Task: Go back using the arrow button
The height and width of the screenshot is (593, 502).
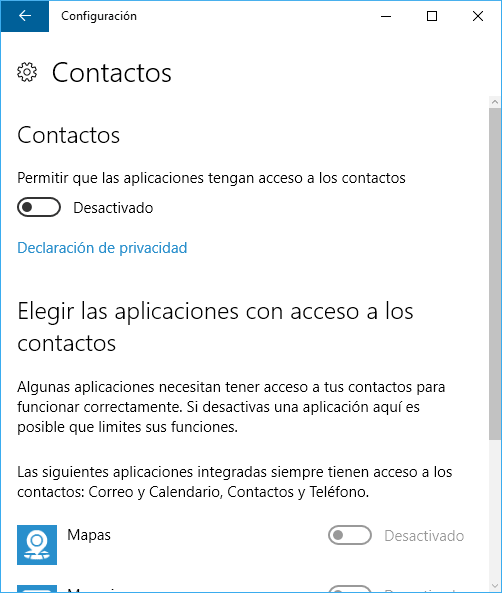Action: pos(25,16)
